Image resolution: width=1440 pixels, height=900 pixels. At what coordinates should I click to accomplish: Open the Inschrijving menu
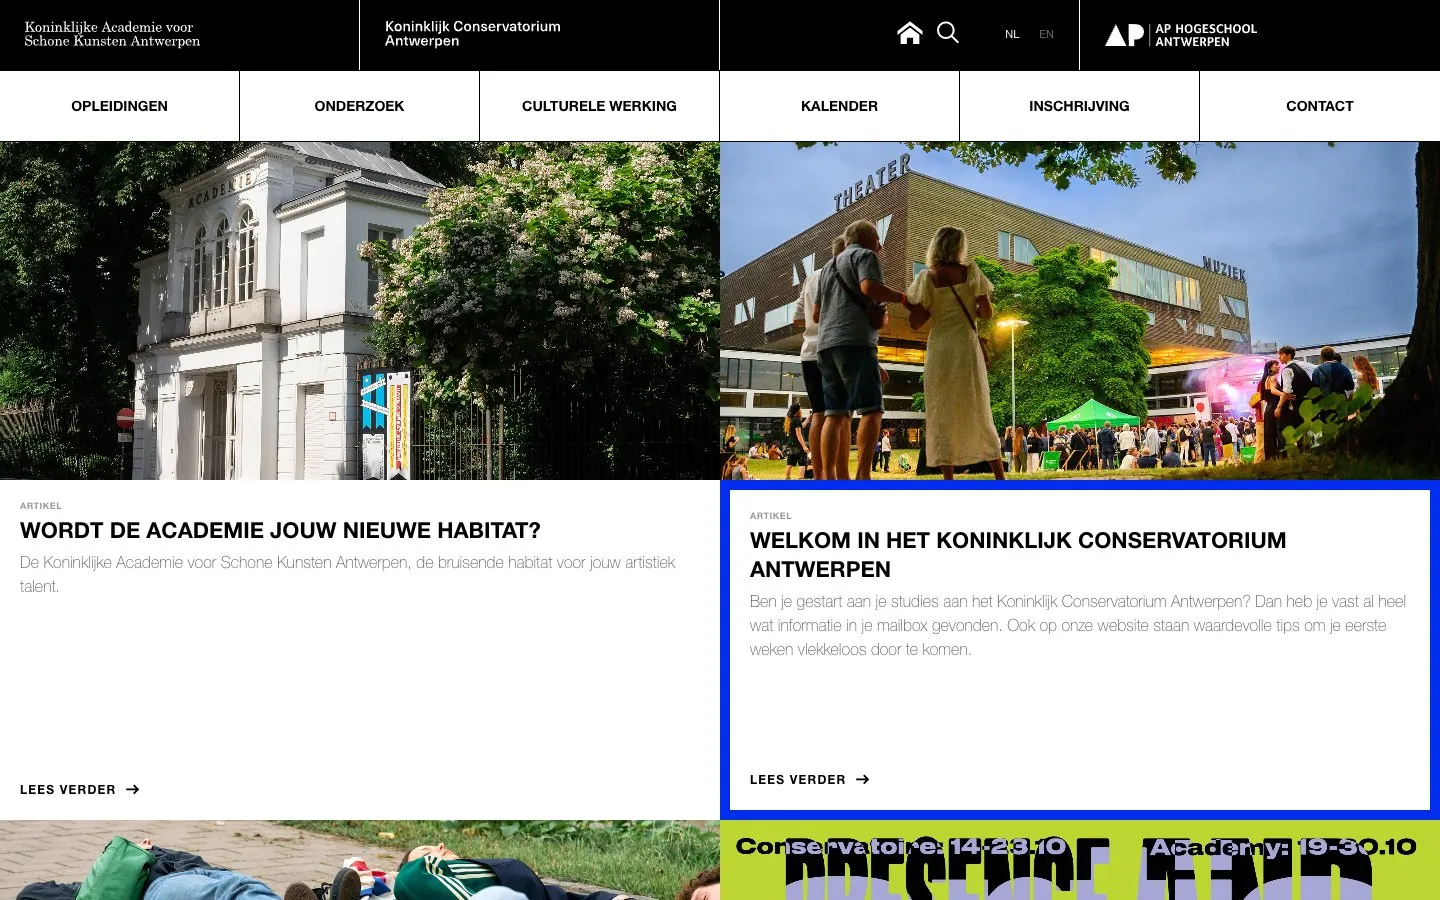1080,106
